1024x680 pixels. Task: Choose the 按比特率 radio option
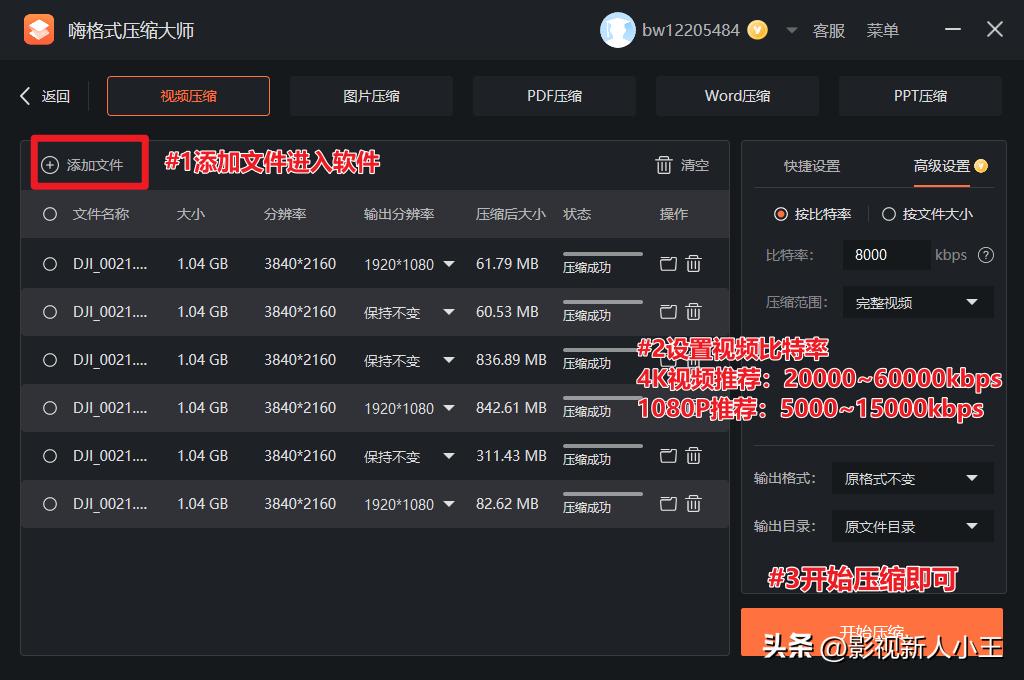click(780, 214)
